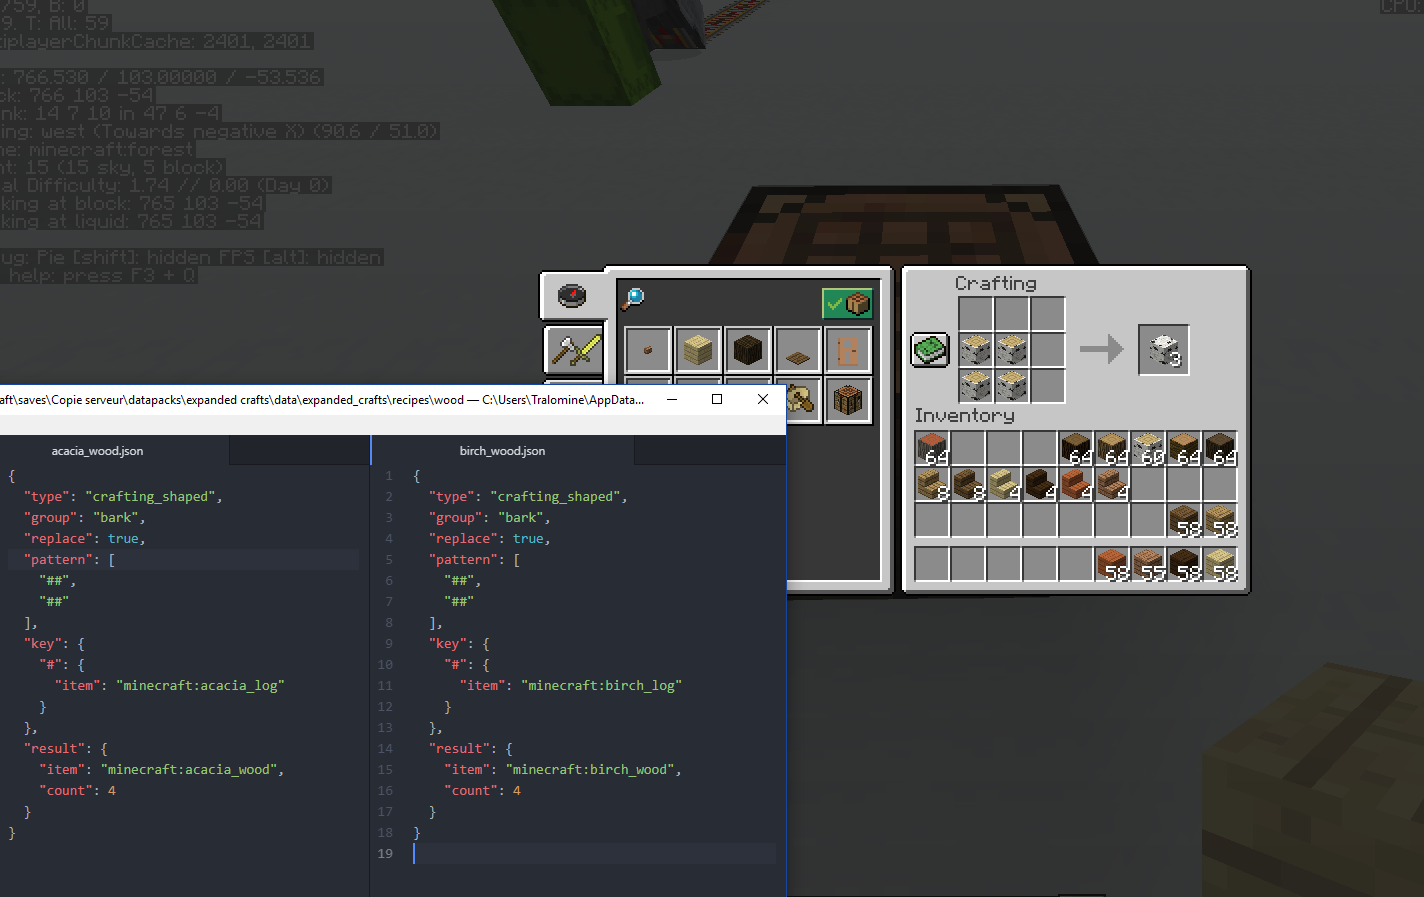Select the wooden door recipe

(848, 351)
